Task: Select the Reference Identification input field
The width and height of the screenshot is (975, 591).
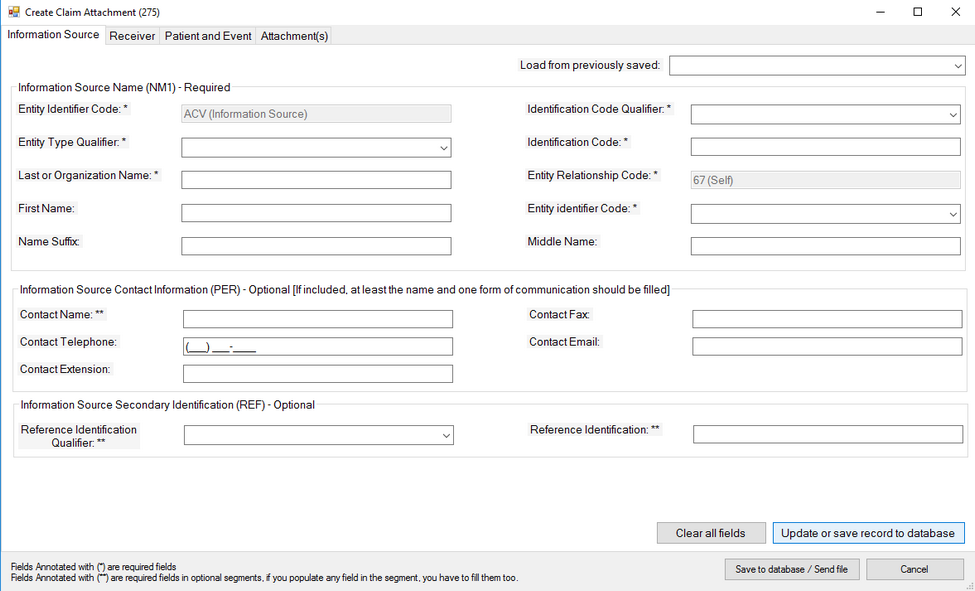Action: point(826,433)
